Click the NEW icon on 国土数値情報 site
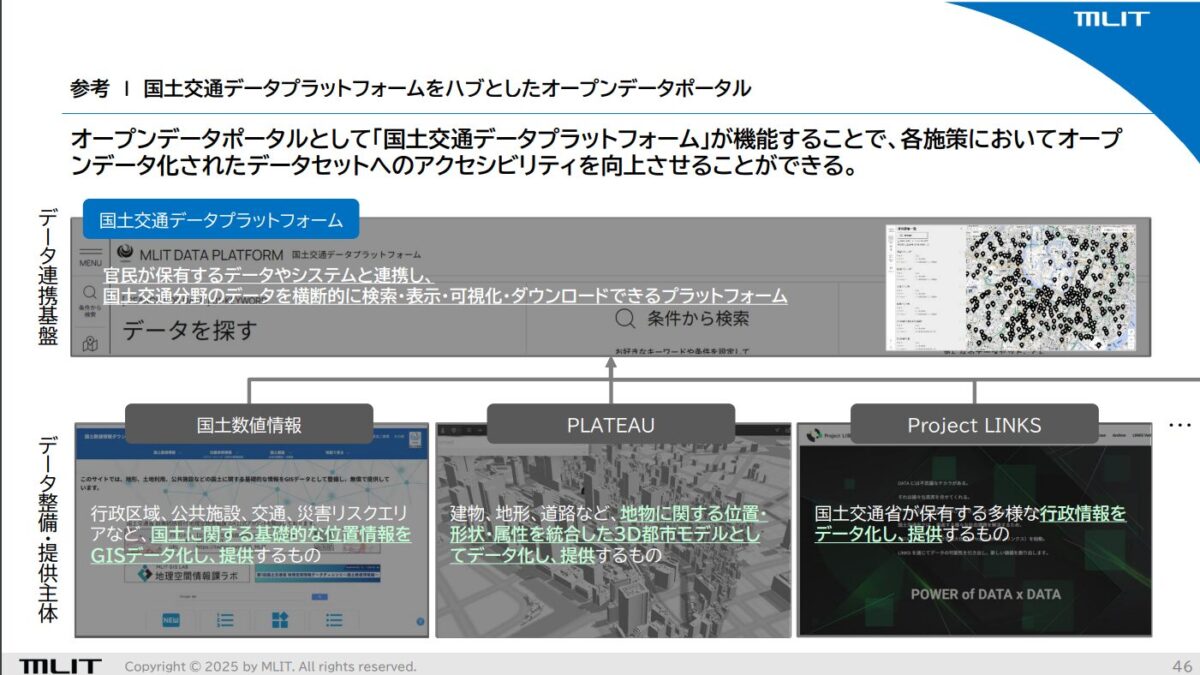 click(171, 620)
